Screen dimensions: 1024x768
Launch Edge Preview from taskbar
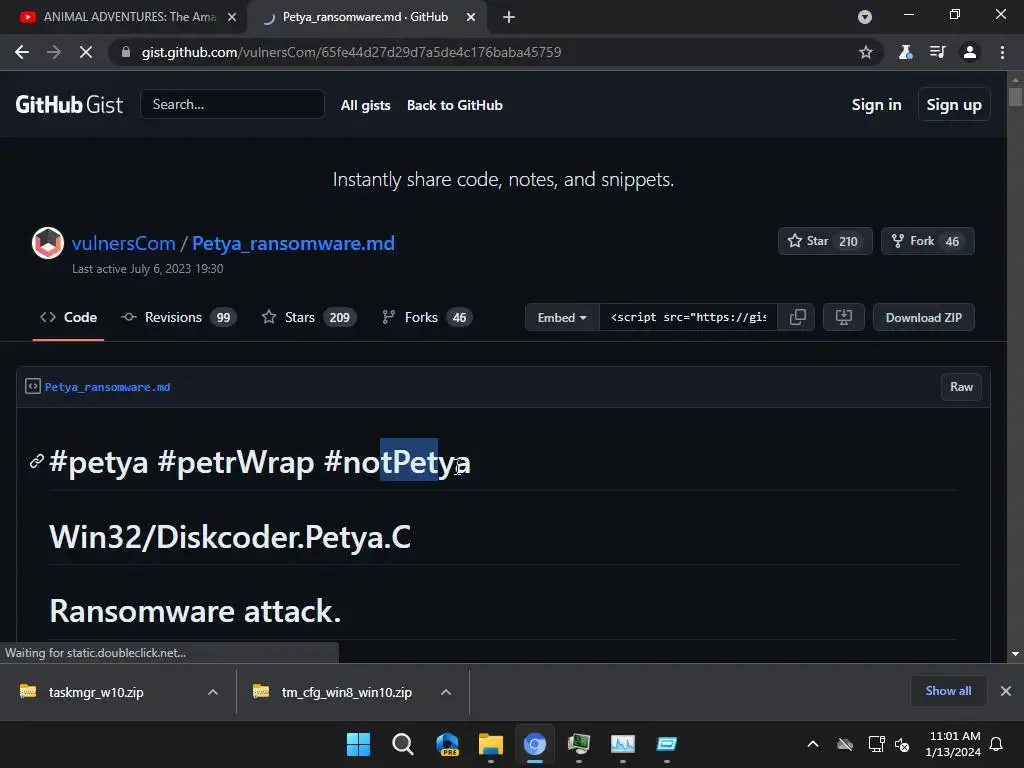click(447, 744)
